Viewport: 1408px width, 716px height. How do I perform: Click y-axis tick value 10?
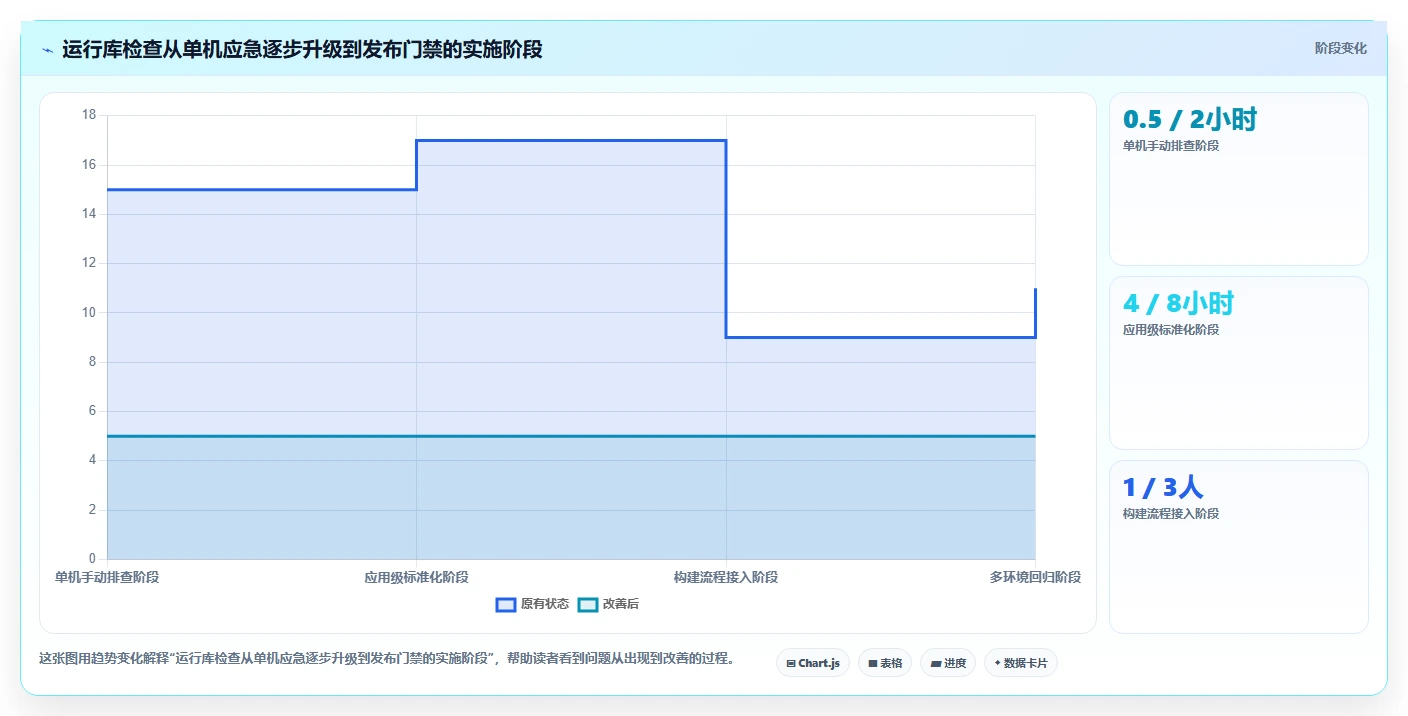coord(89,312)
